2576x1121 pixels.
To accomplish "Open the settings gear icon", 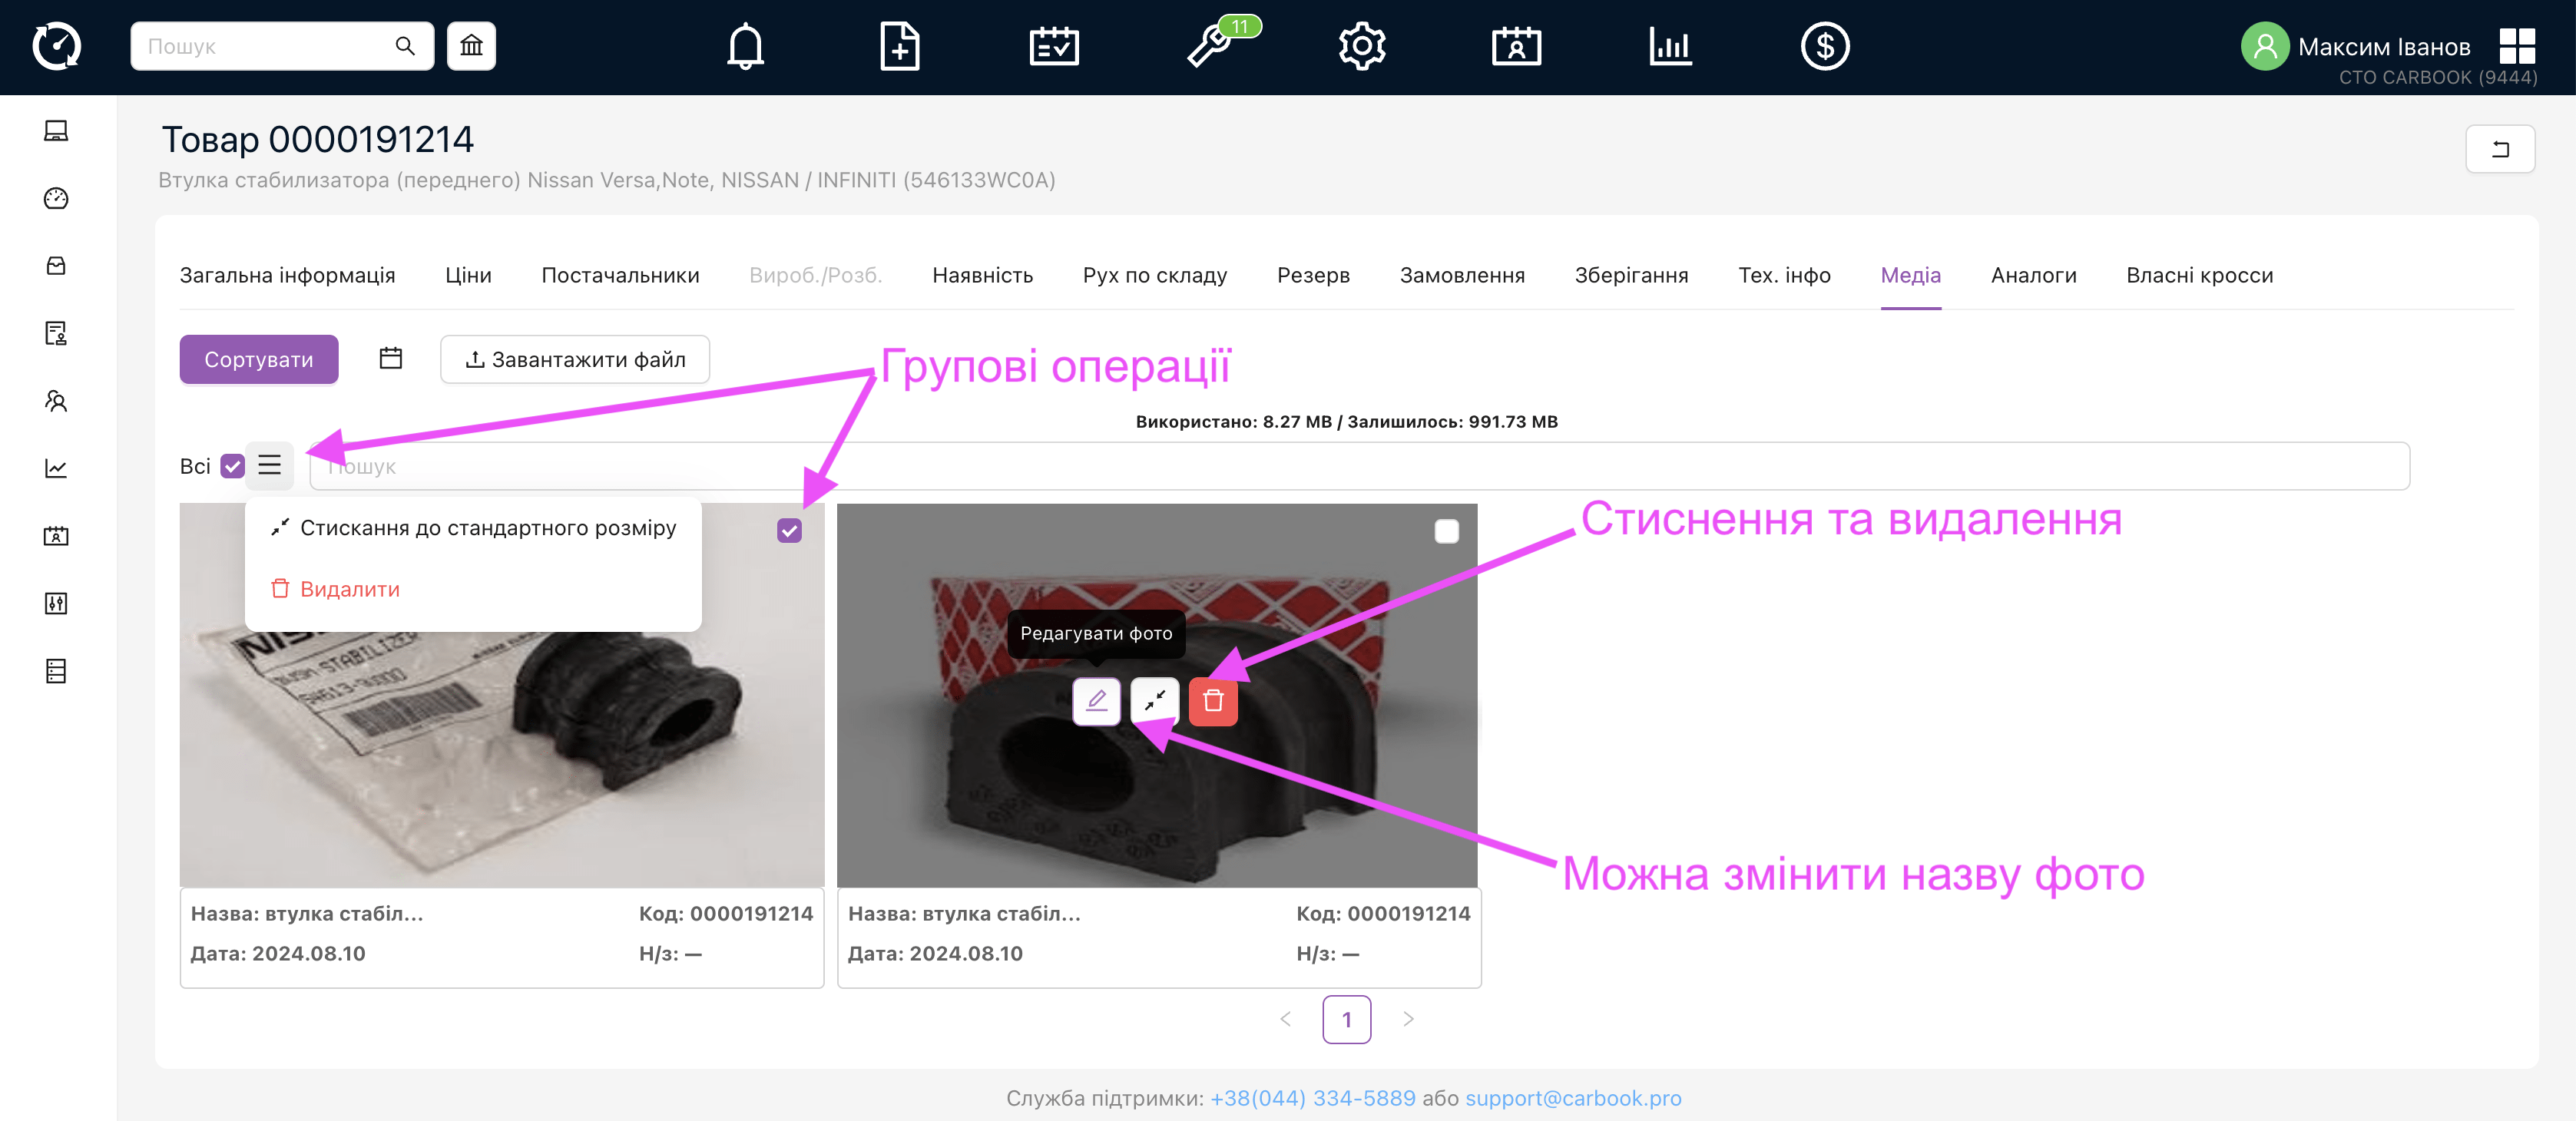I will pos(1362,46).
